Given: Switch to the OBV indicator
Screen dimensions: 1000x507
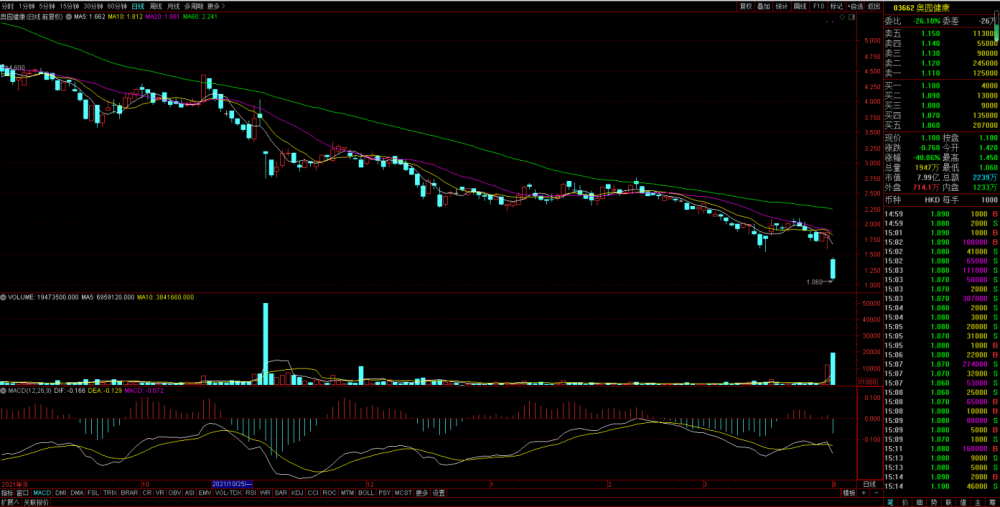Looking at the screenshot, I should (x=175, y=493).
